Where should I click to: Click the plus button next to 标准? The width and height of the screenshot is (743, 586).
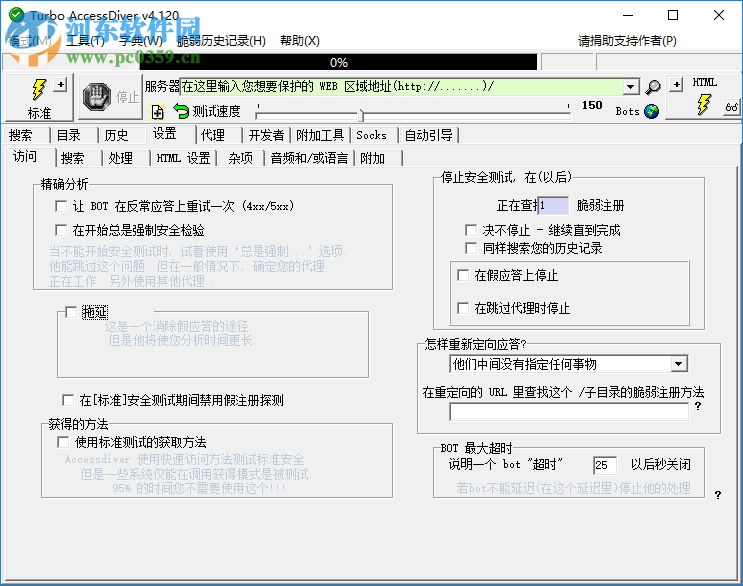60,85
